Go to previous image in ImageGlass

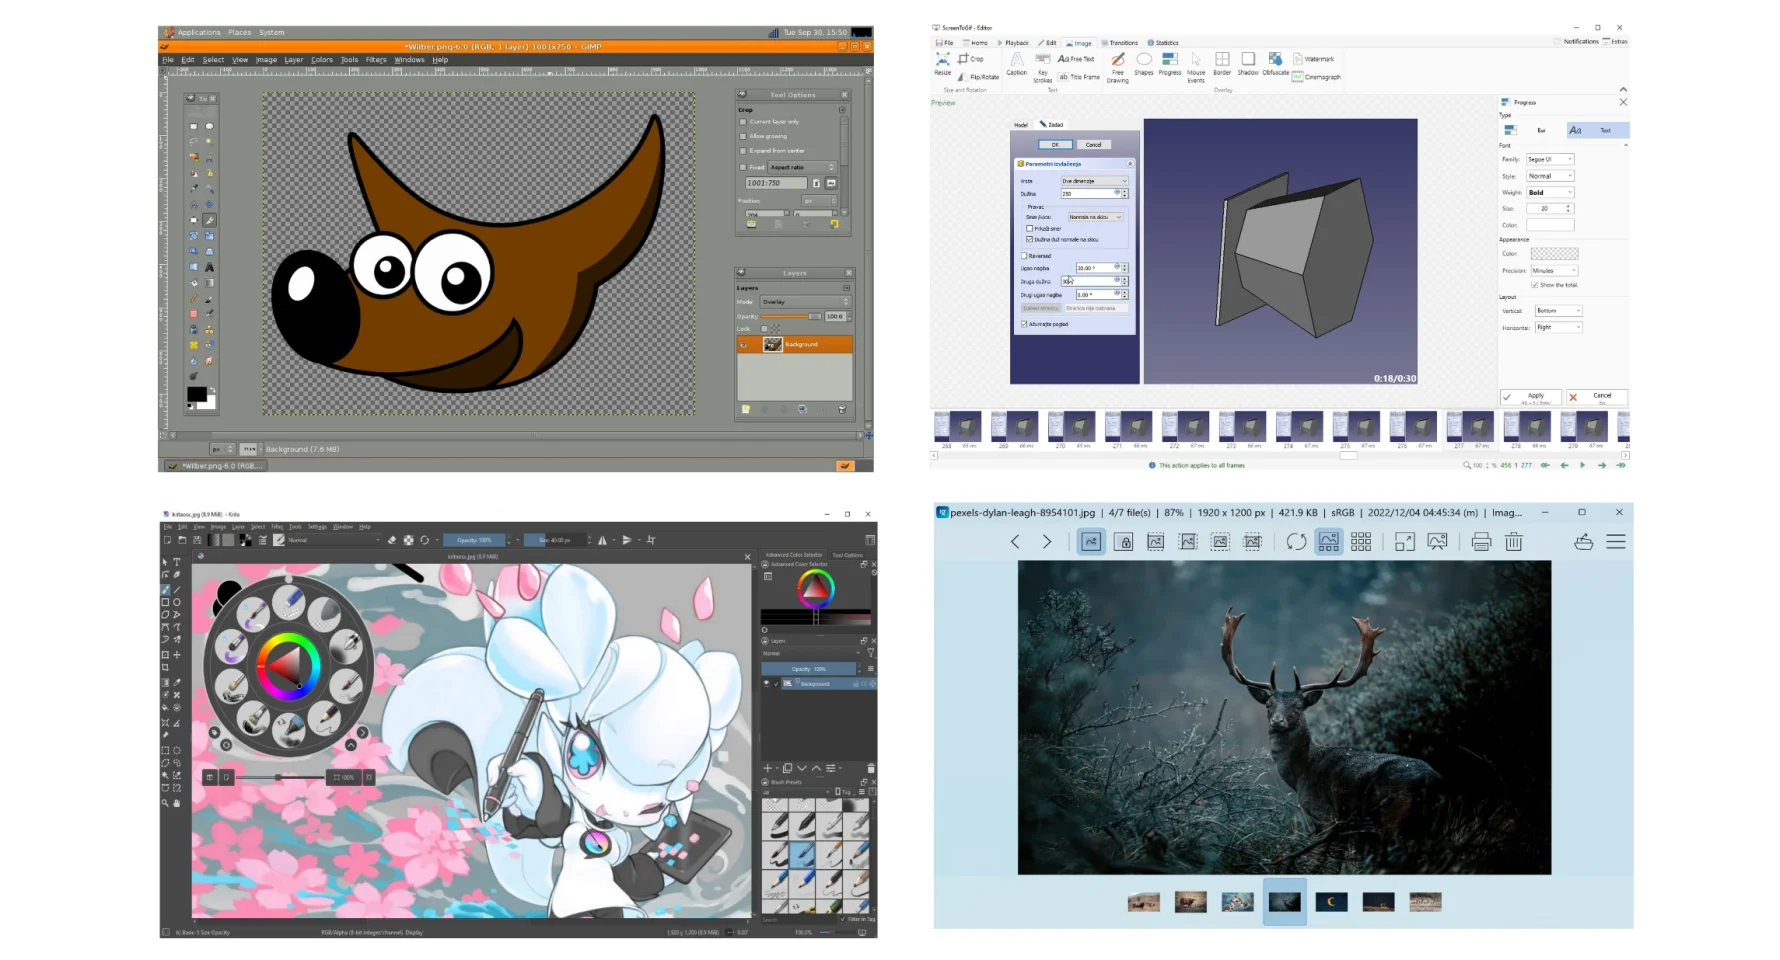click(1015, 541)
